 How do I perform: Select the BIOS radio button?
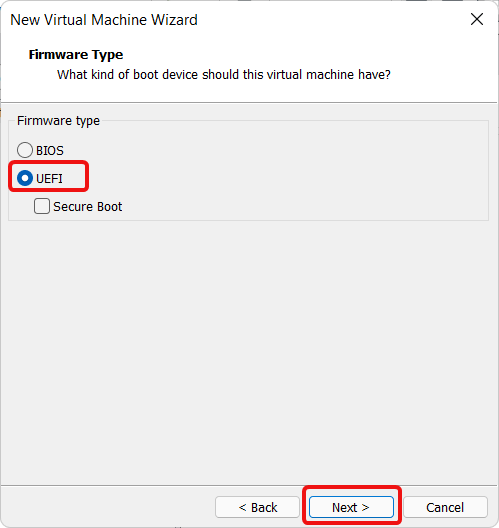click(25, 150)
